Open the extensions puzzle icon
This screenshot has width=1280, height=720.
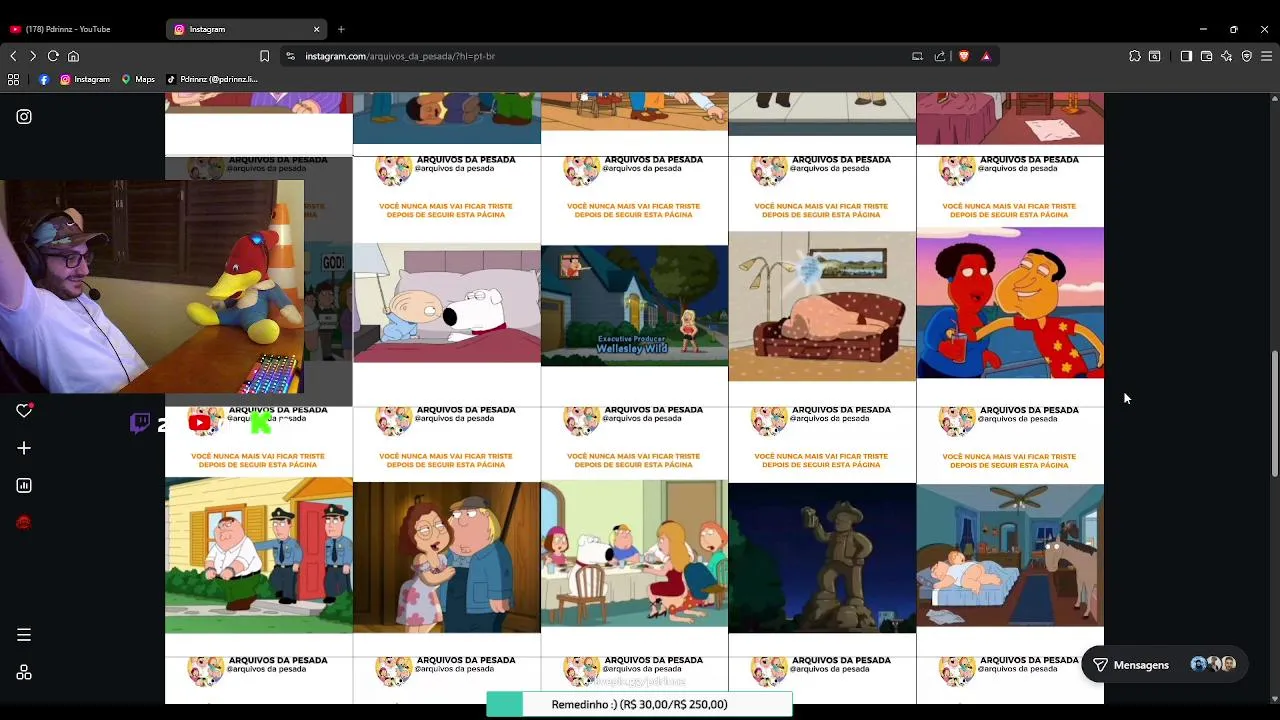[1135, 56]
